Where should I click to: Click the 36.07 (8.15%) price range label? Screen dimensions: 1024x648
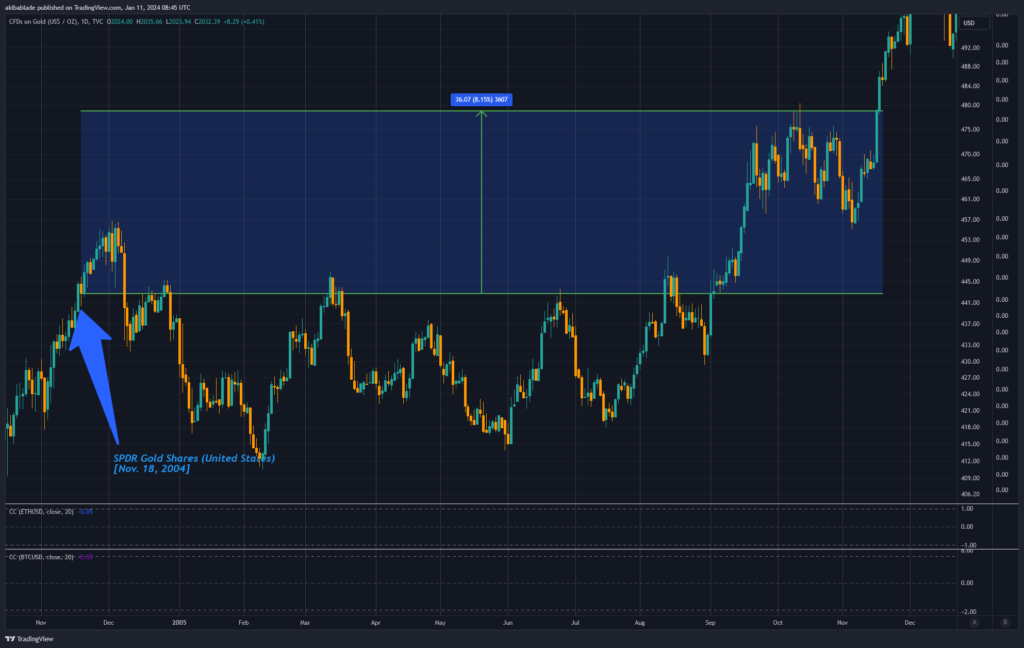point(481,99)
